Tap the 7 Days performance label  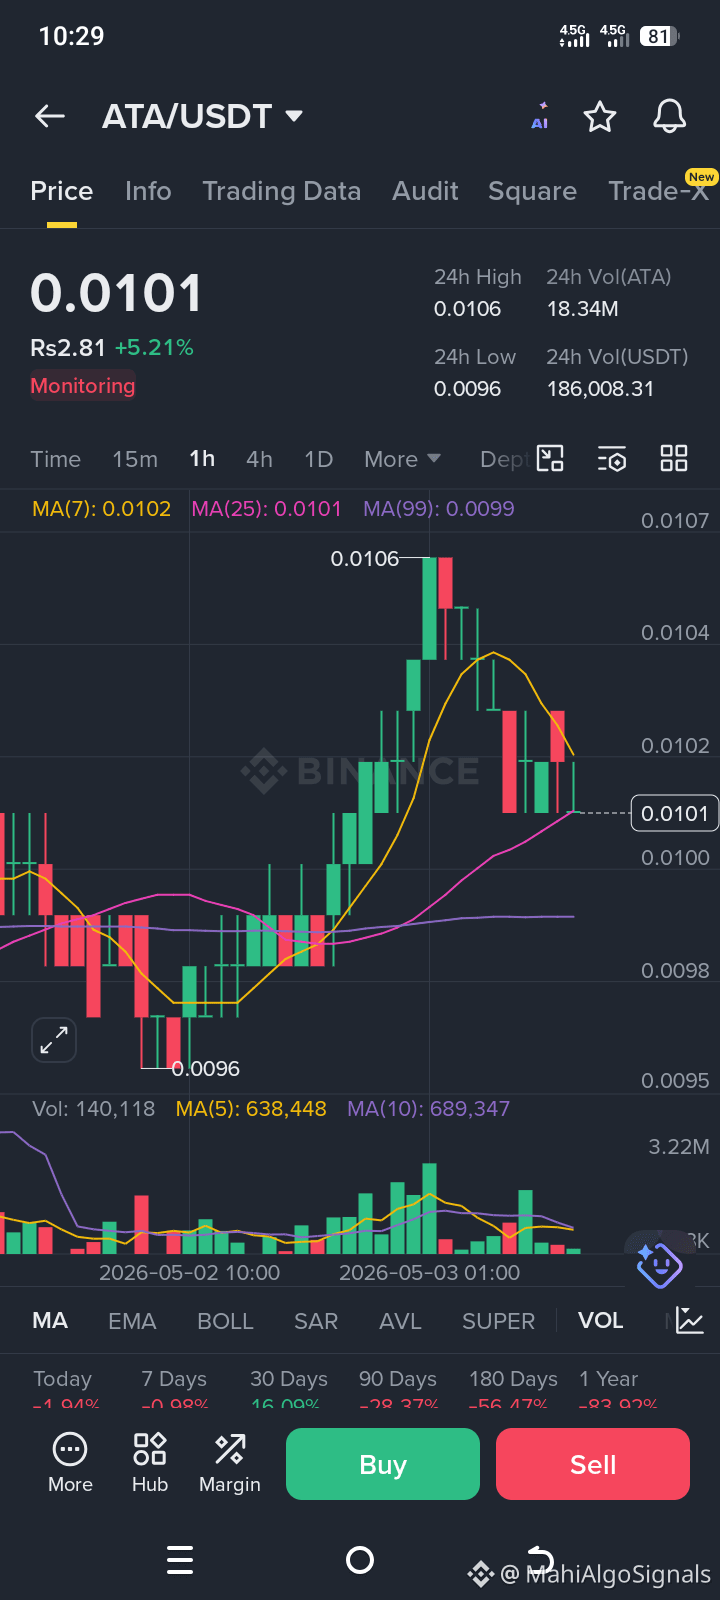pos(174,1379)
